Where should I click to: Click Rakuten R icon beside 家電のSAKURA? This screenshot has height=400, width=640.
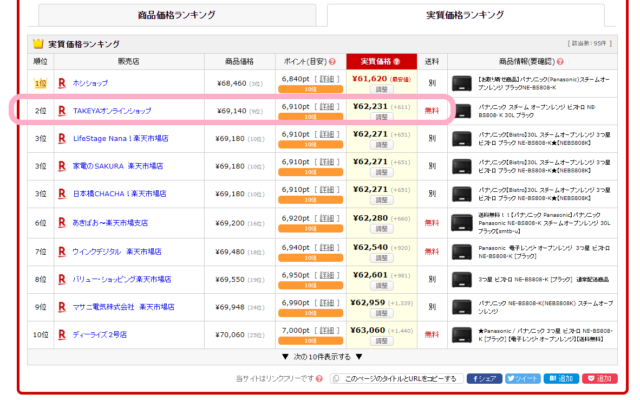62,167
